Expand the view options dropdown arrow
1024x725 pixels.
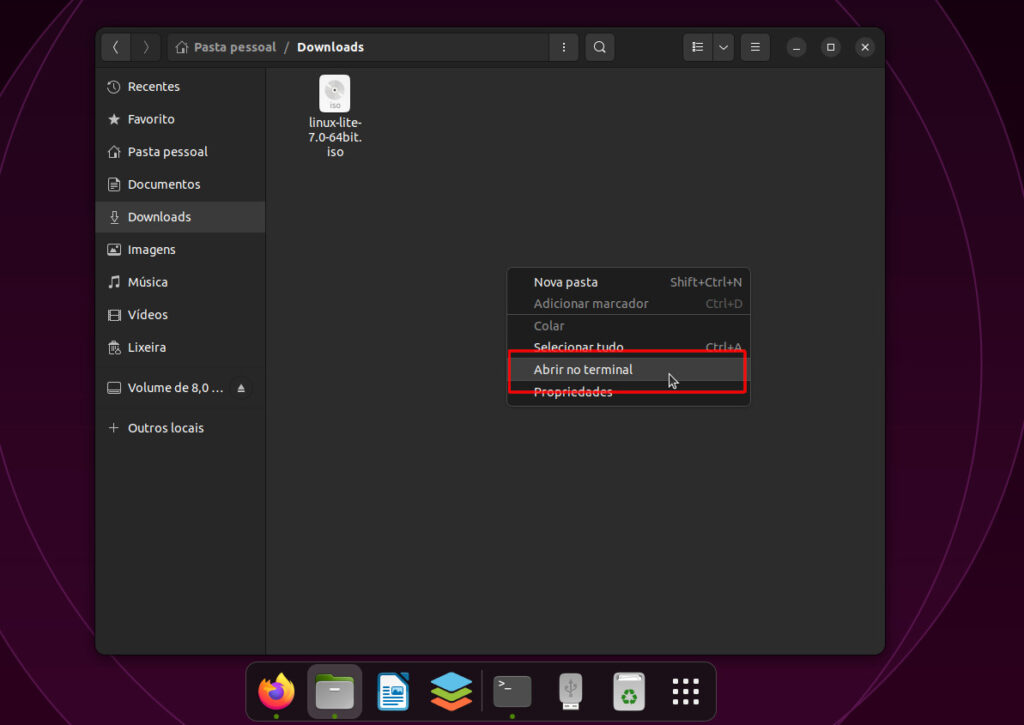(723, 47)
